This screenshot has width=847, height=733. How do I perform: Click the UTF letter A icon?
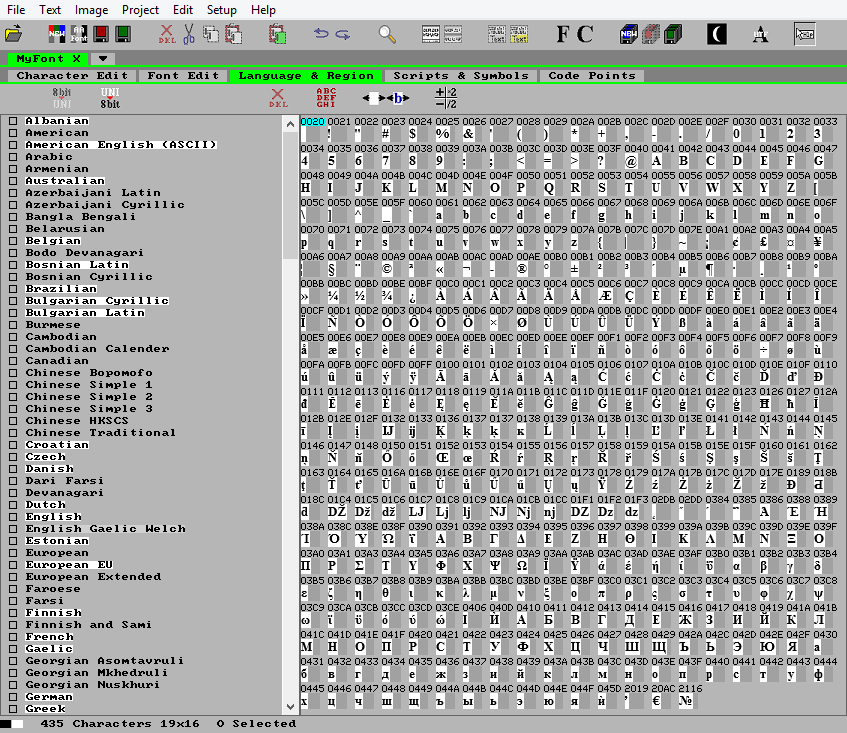[x=761, y=34]
